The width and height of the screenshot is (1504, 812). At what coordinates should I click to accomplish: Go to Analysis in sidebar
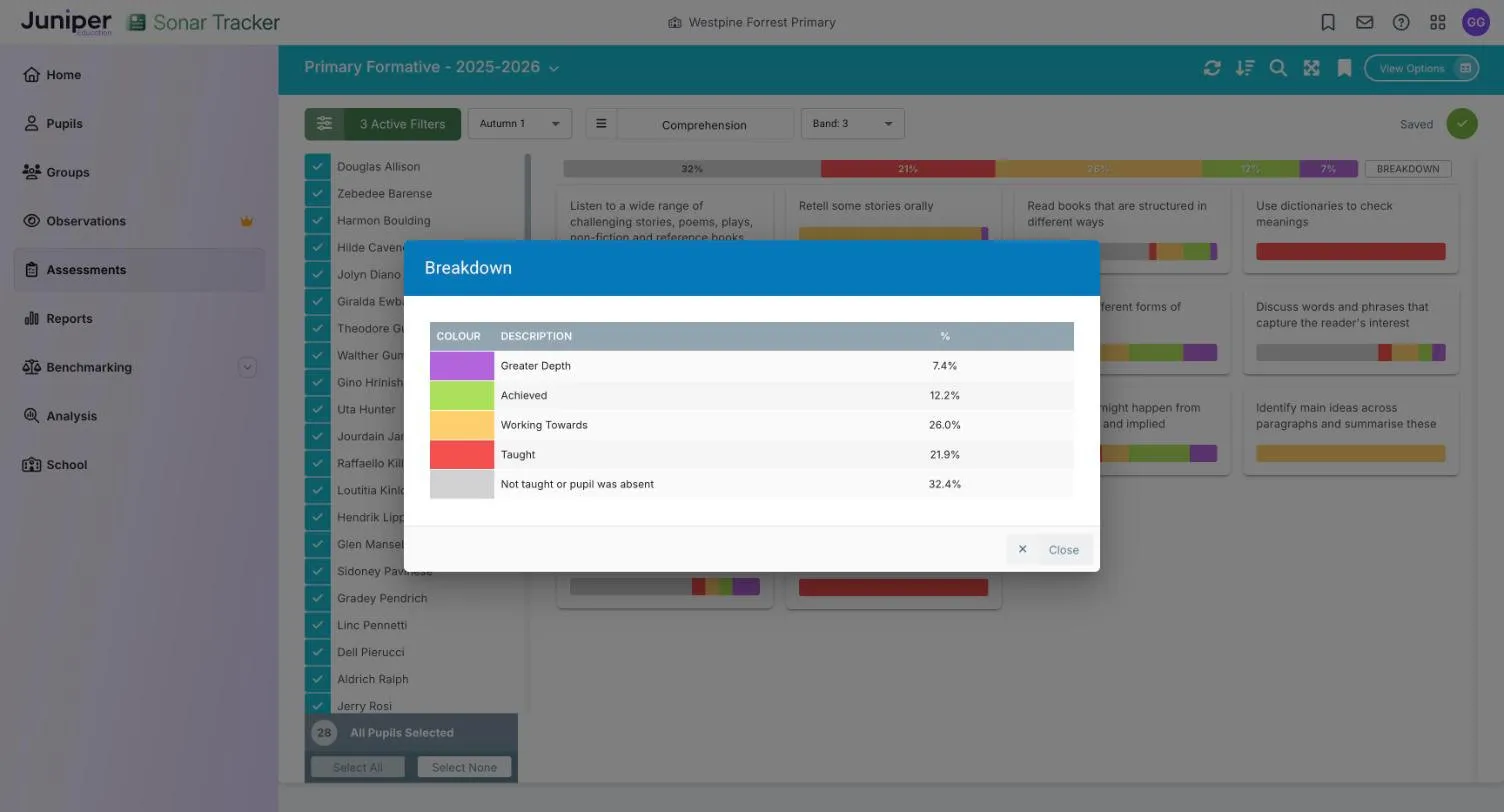pos(139,416)
